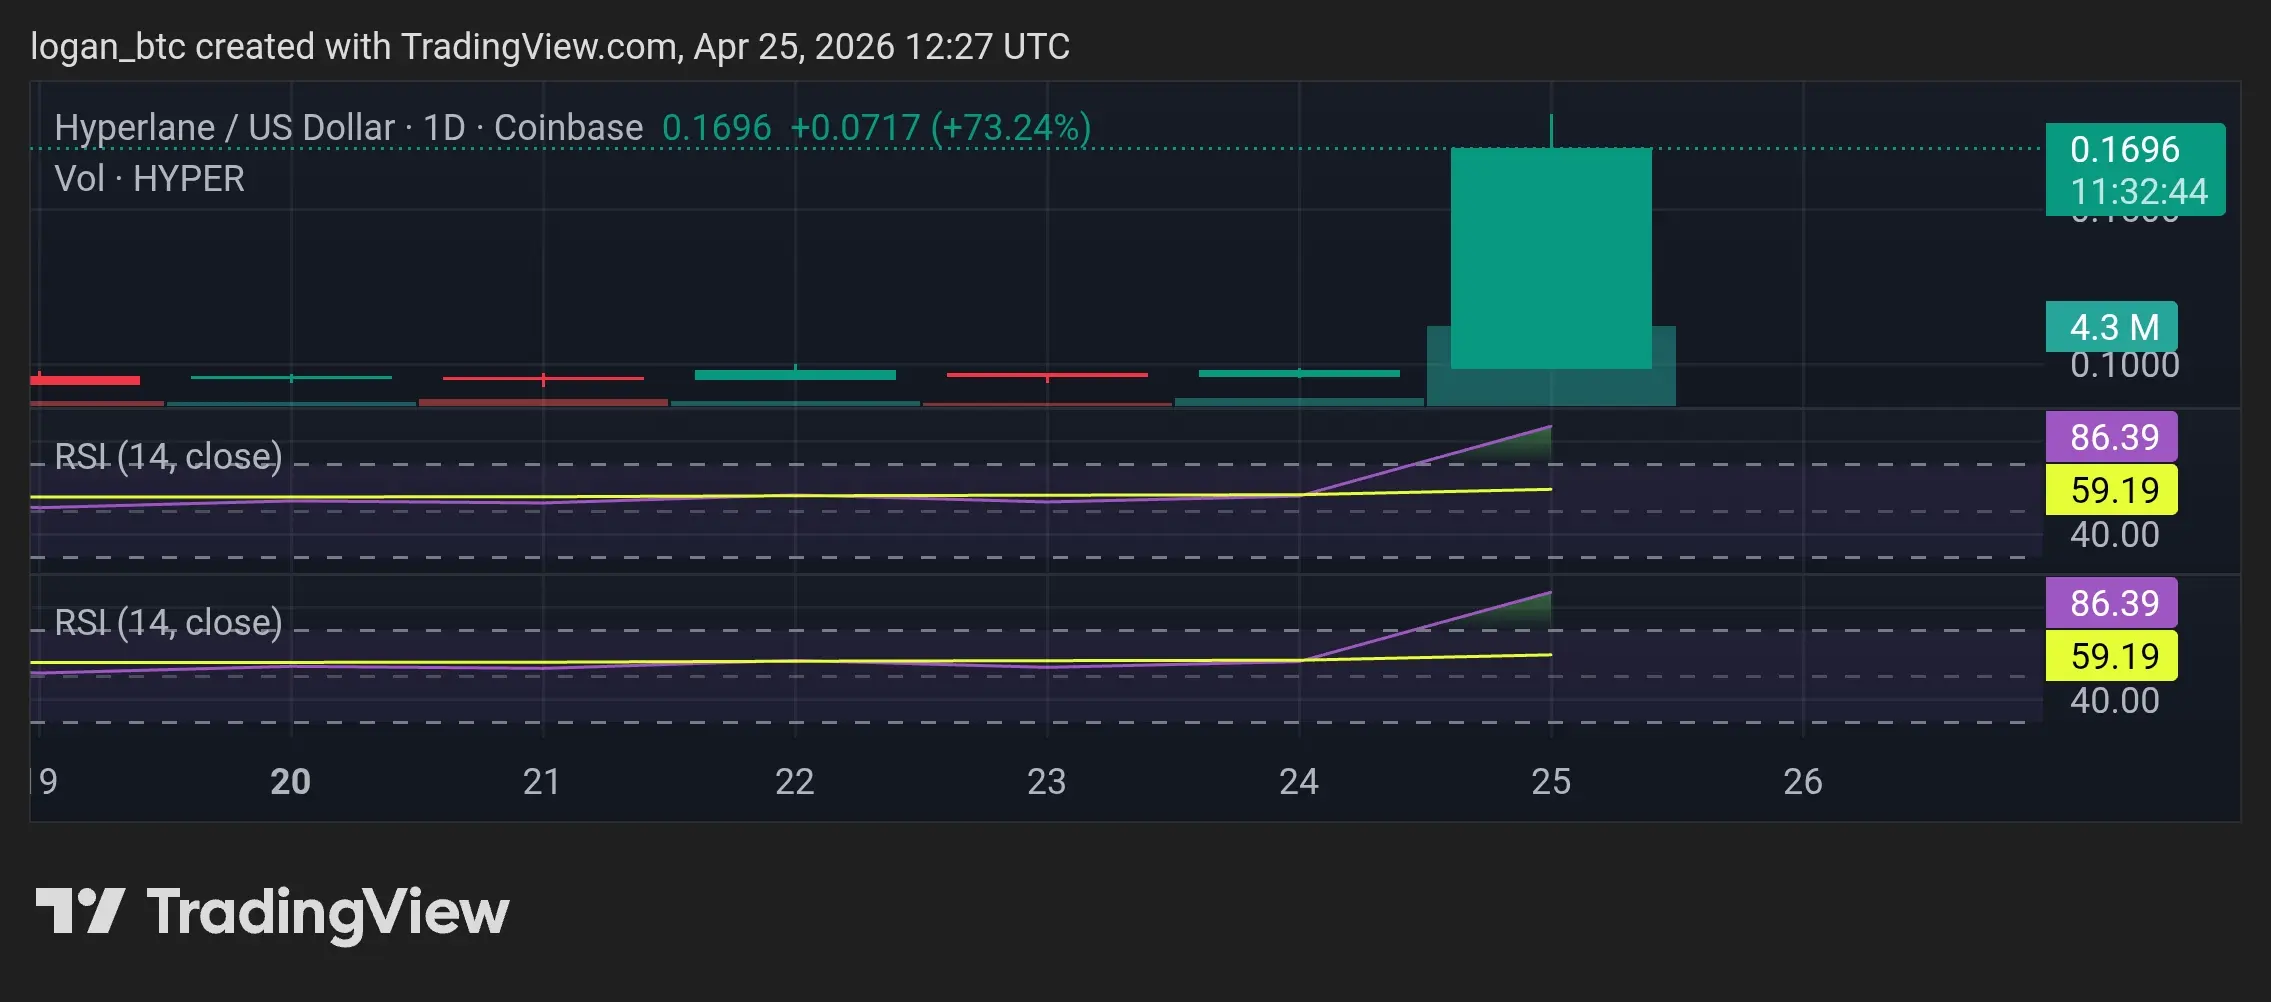The width and height of the screenshot is (2271, 1002).
Task: Select the Vol · HYPER indicator label
Action: 150,179
